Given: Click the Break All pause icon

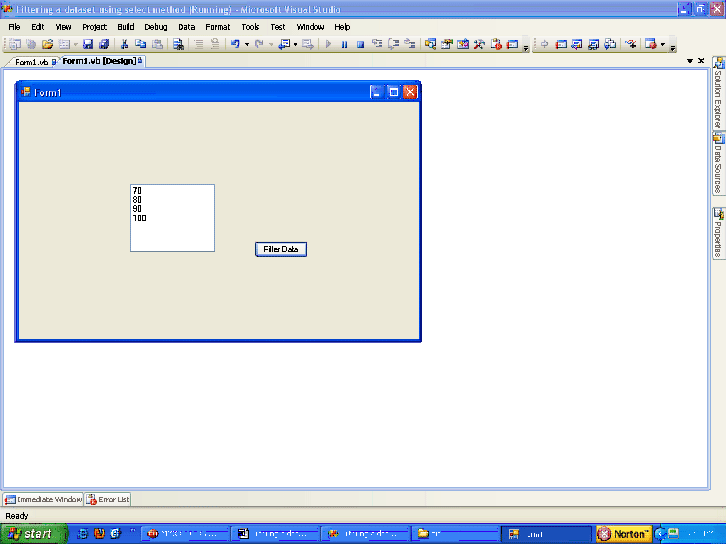Looking at the screenshot, I should (344, 44).
